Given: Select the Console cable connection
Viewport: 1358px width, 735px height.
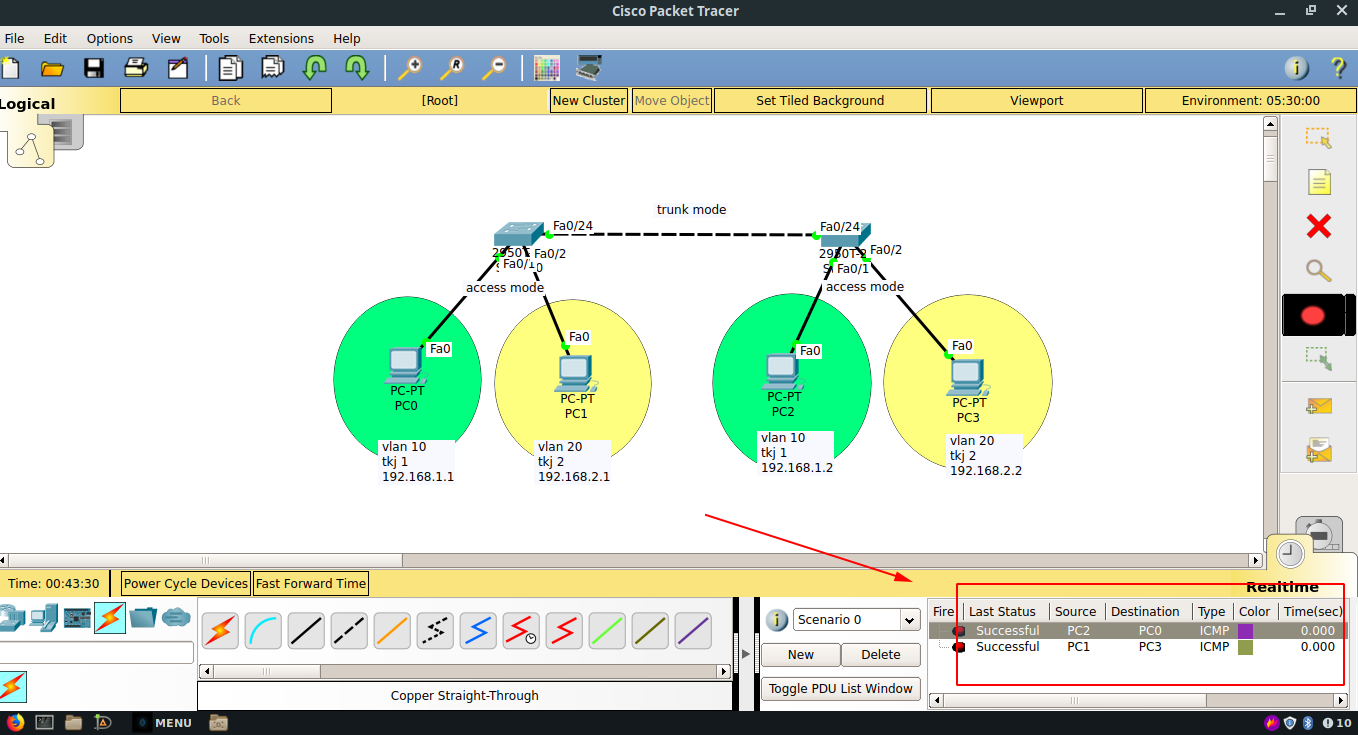Looking at the screenshot, I should pos(263,630).
